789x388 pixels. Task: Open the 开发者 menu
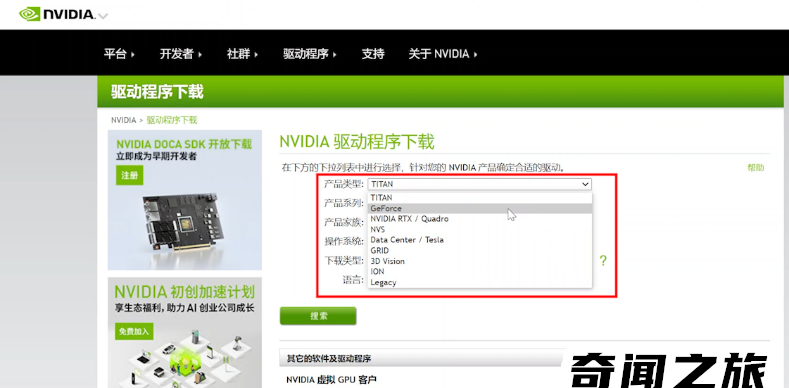[x=181, y=54]
